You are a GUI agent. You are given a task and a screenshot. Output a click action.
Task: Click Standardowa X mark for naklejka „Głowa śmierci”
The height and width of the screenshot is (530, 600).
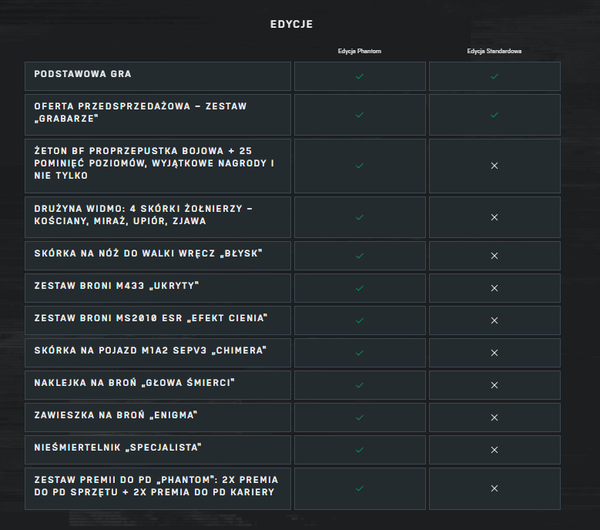tap(494, 385)
